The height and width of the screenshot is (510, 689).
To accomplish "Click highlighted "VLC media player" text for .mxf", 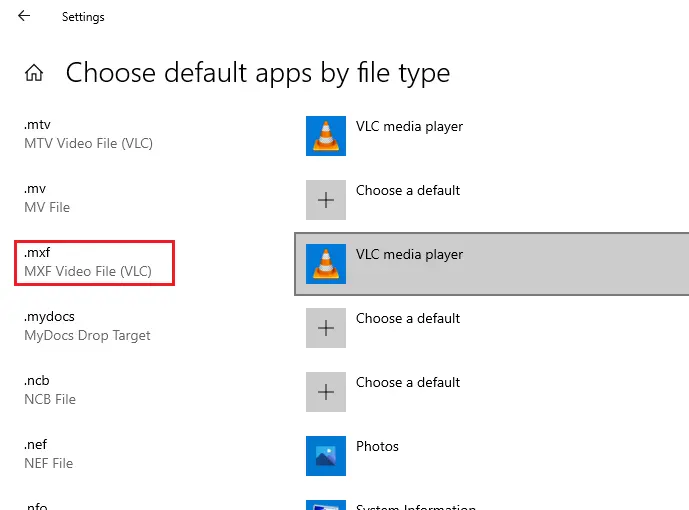I will (x=409, y=254).
